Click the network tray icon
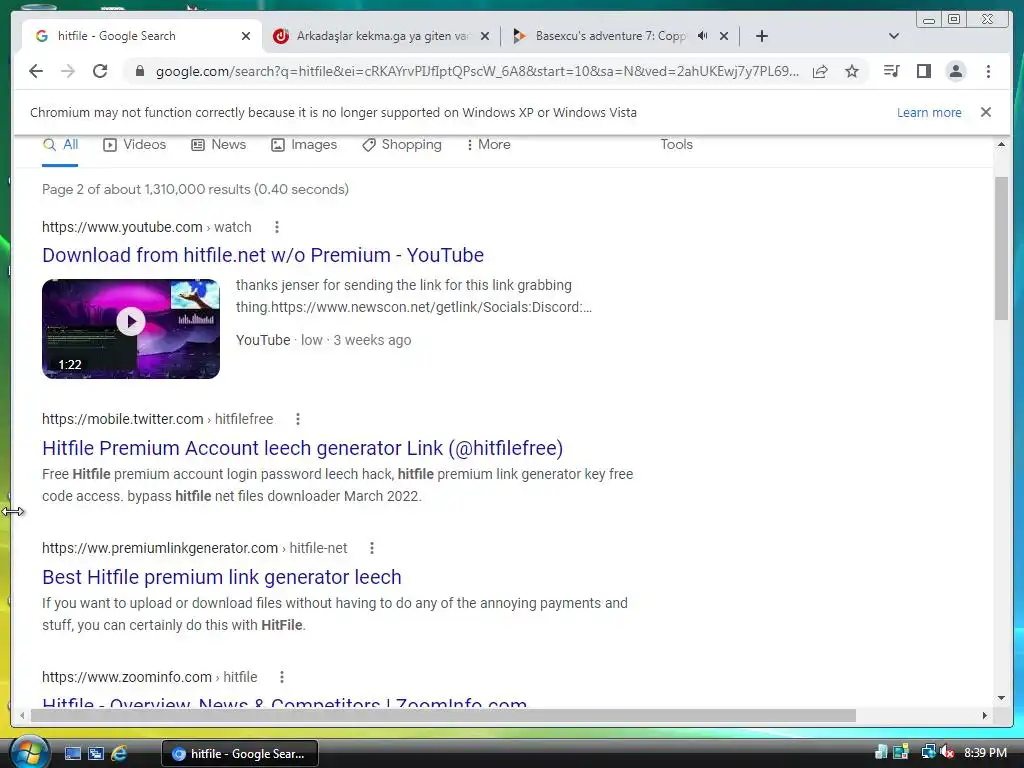The image size is (1024, 768). [927, 752]
